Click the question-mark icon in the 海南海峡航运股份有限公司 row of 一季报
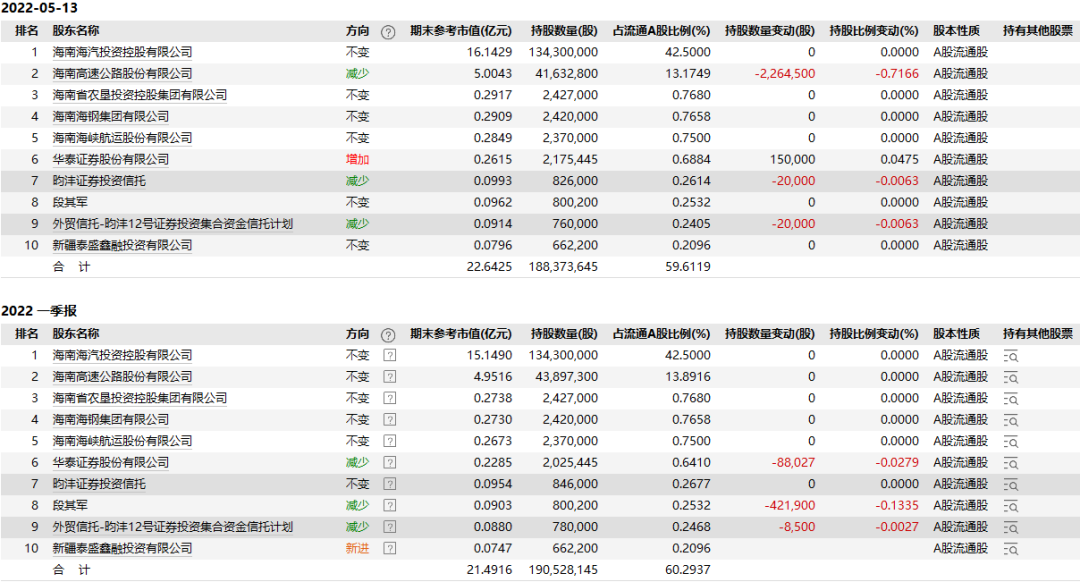This screenshot has width=1080, height=582. [390, 441]
